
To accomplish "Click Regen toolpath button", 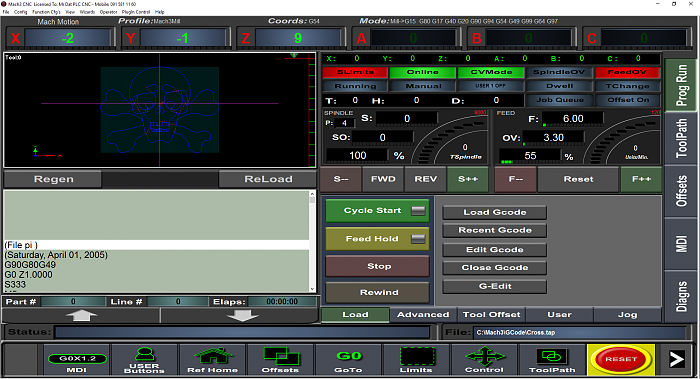I will click(53, 179).
